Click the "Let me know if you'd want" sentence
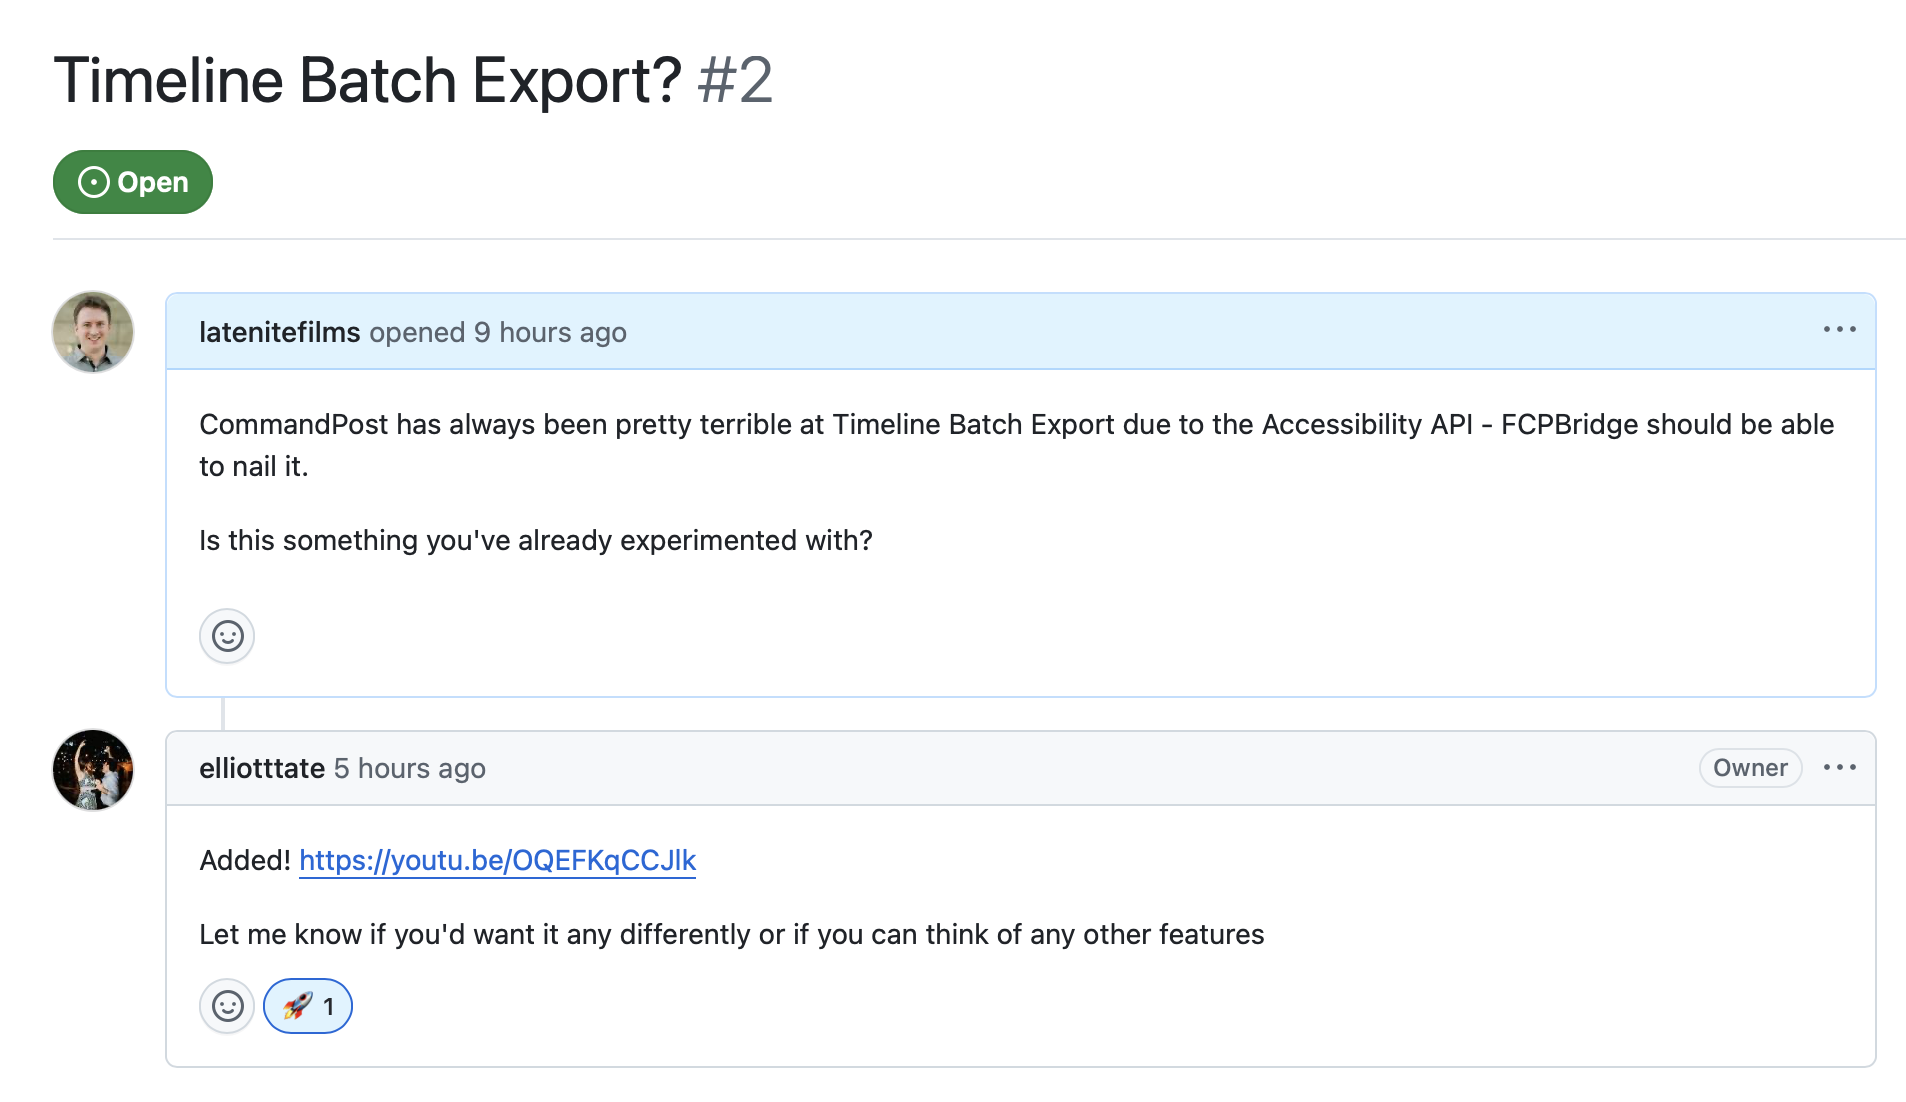1906x1102 pixels. tap(731, 934)
